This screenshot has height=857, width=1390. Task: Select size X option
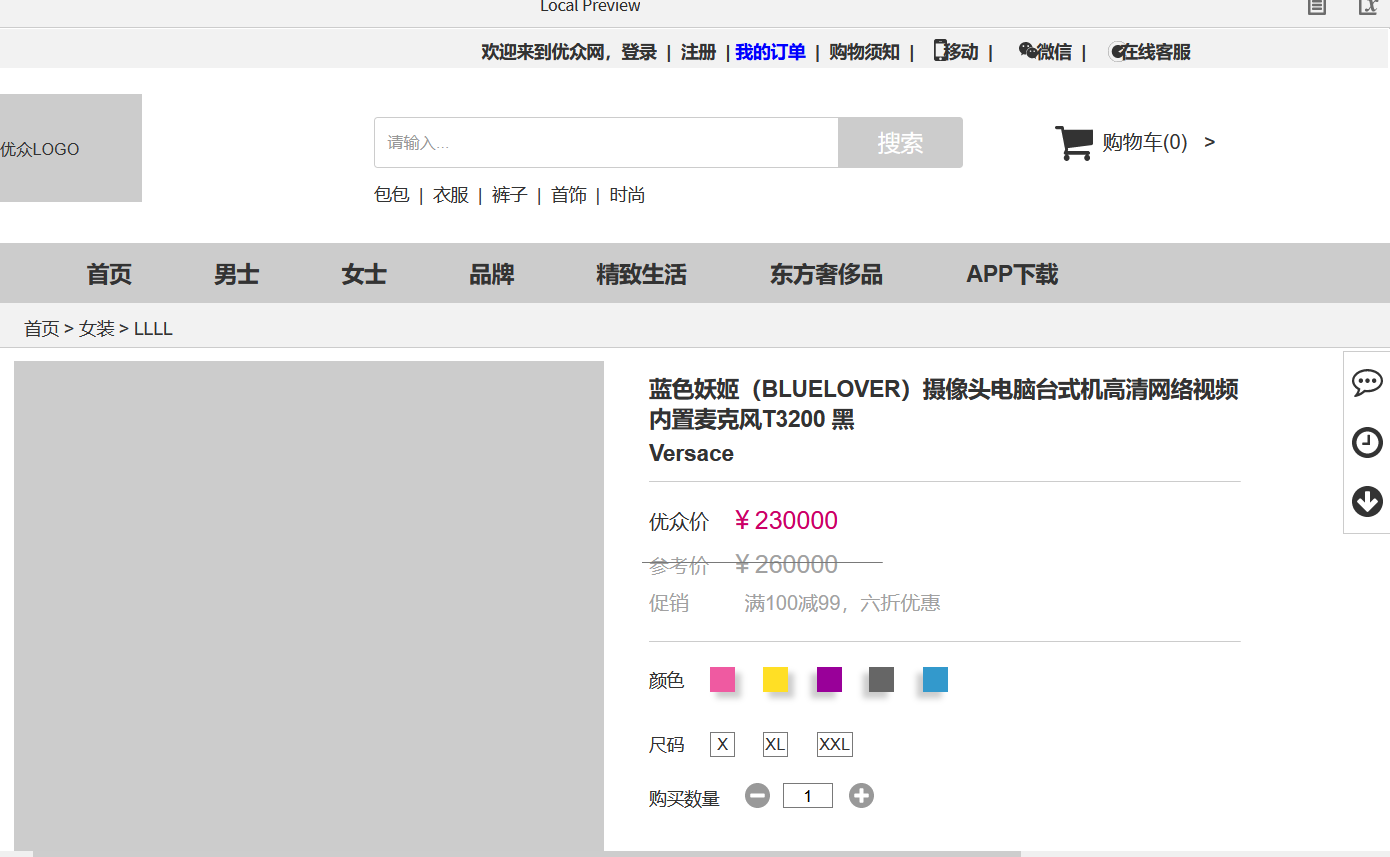[x=722, y=744]
